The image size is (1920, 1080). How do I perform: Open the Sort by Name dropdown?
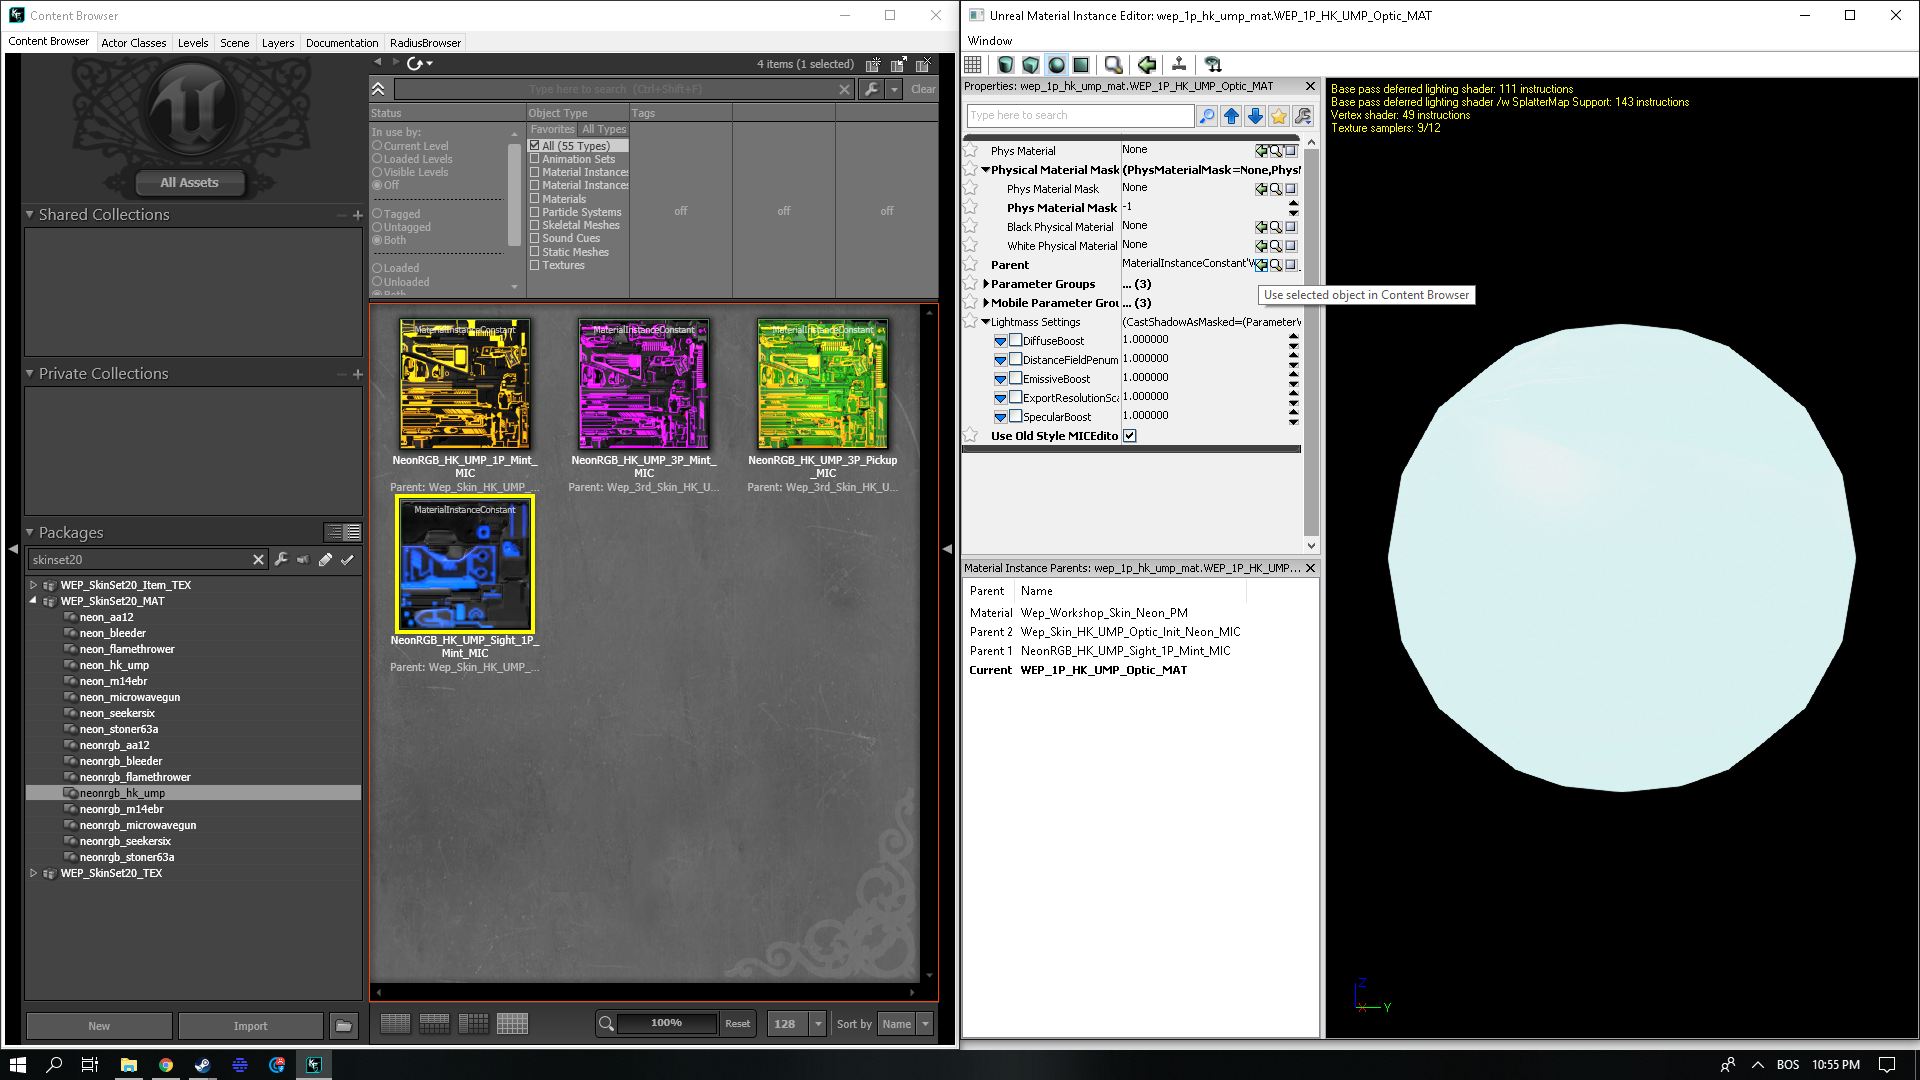click(x=925, y=1023)
